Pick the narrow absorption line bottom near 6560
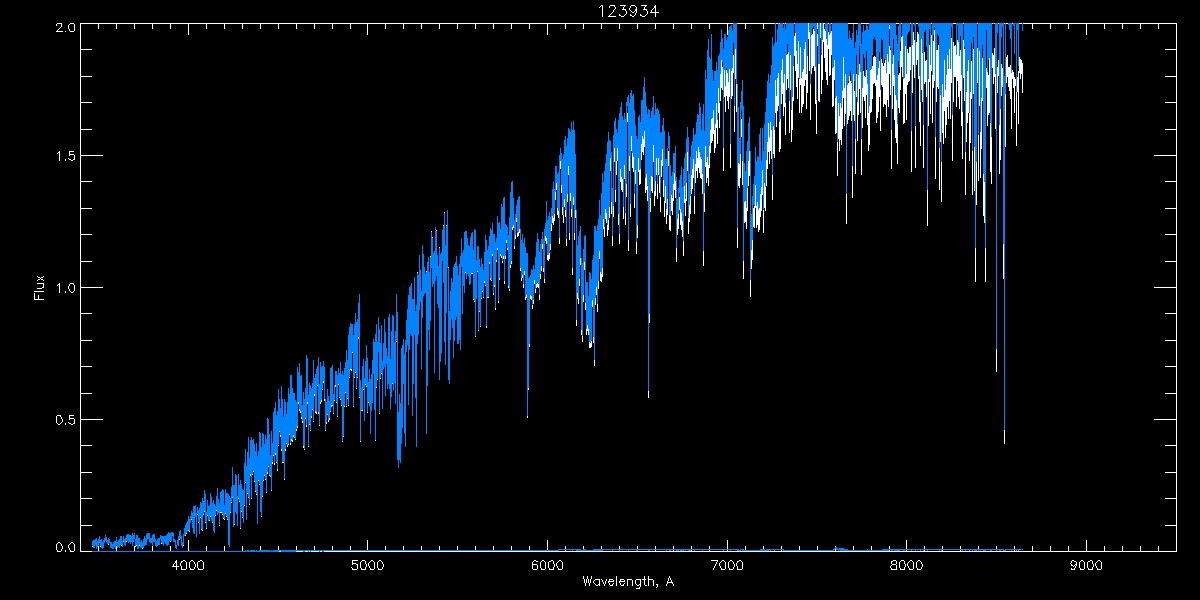This screenshot has height=600, width=1200. [x=648, y=396]
